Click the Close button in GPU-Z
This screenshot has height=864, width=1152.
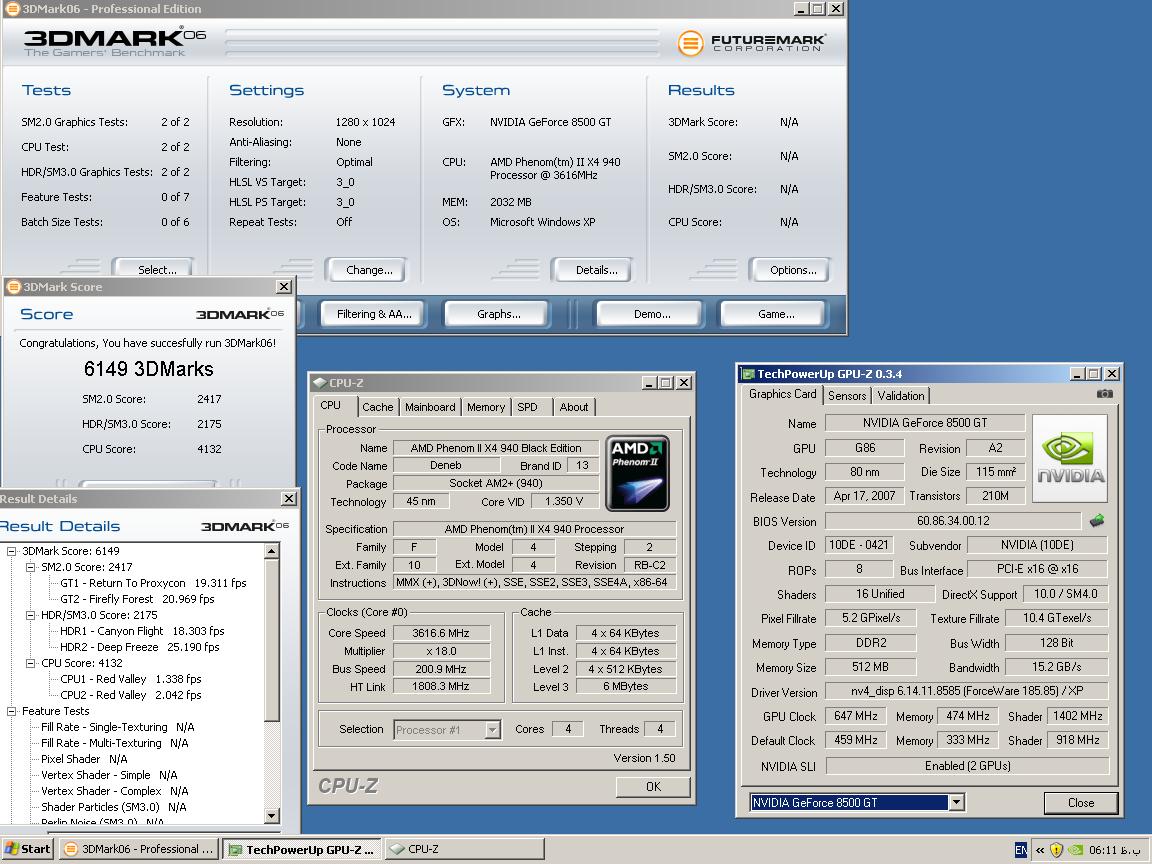[x=1081, y=802]
